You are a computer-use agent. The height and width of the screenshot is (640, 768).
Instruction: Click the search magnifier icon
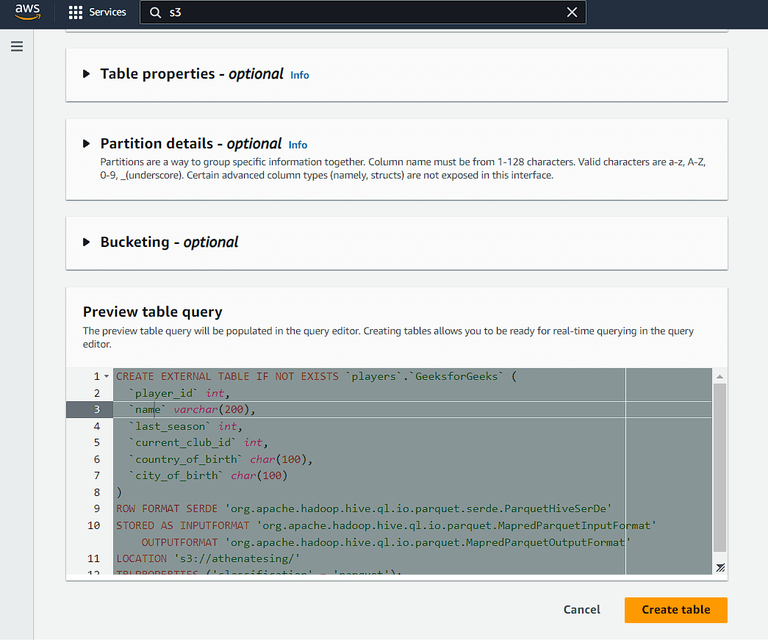[154, 13]
